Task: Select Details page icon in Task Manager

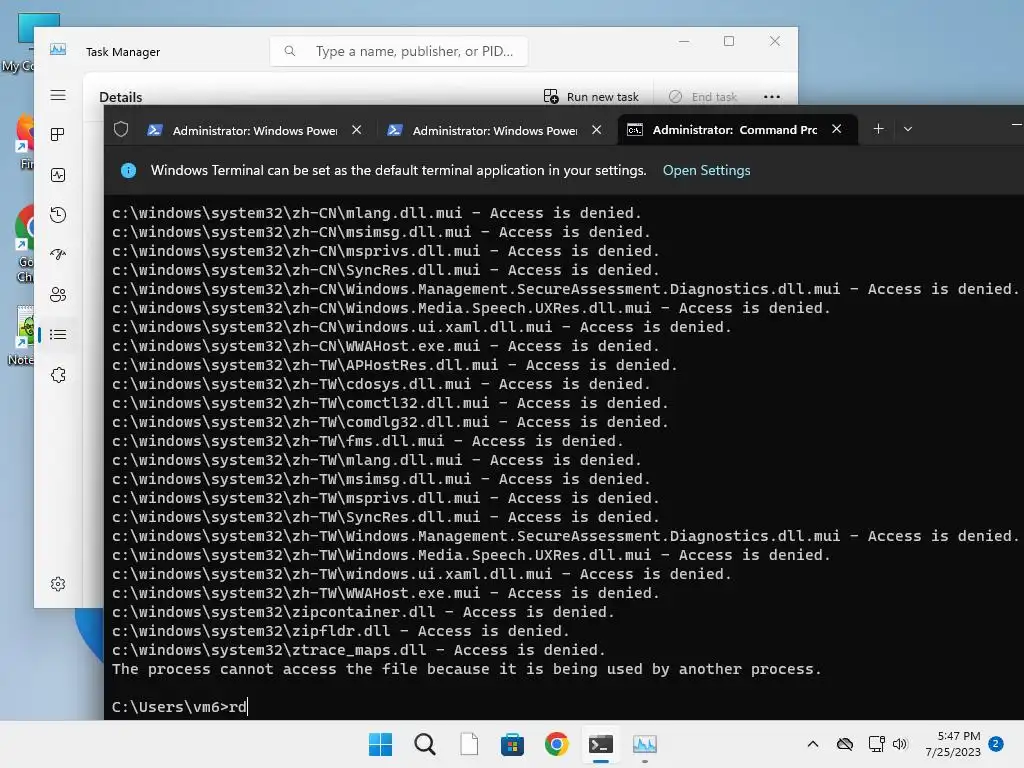Action: click(x=58, y=335)
